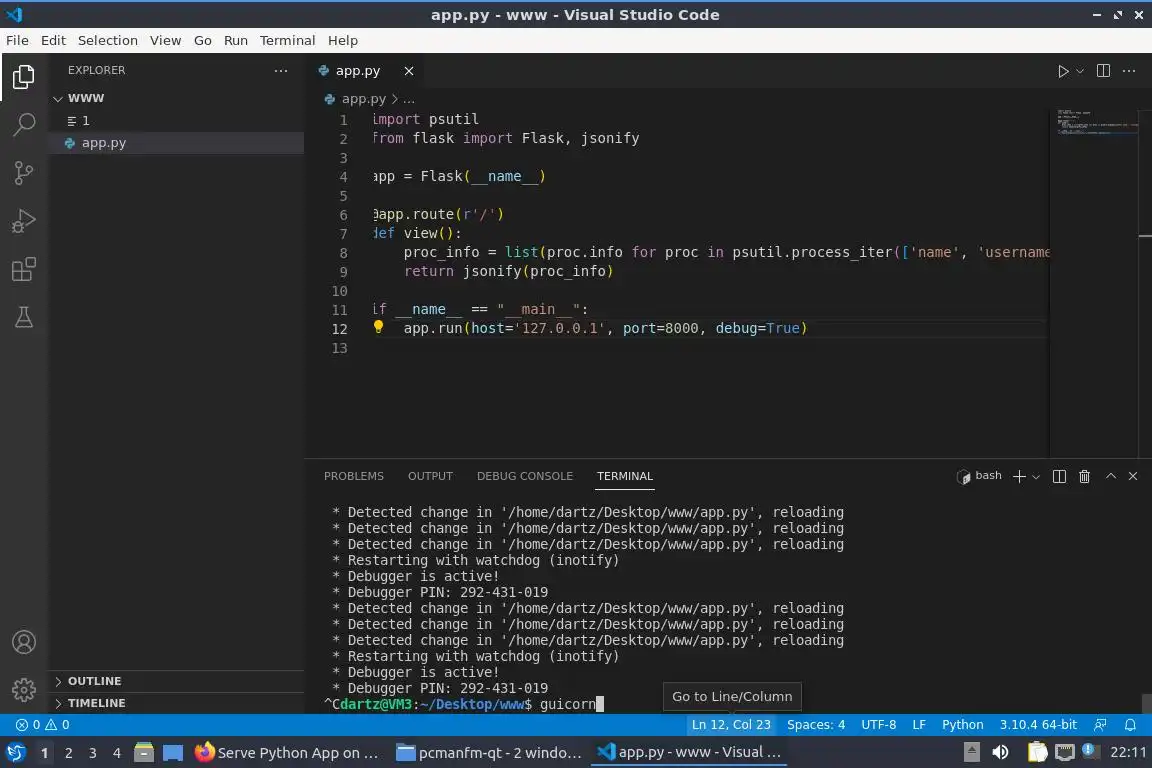Change end of line sequence LF

[x=919, y=725]
